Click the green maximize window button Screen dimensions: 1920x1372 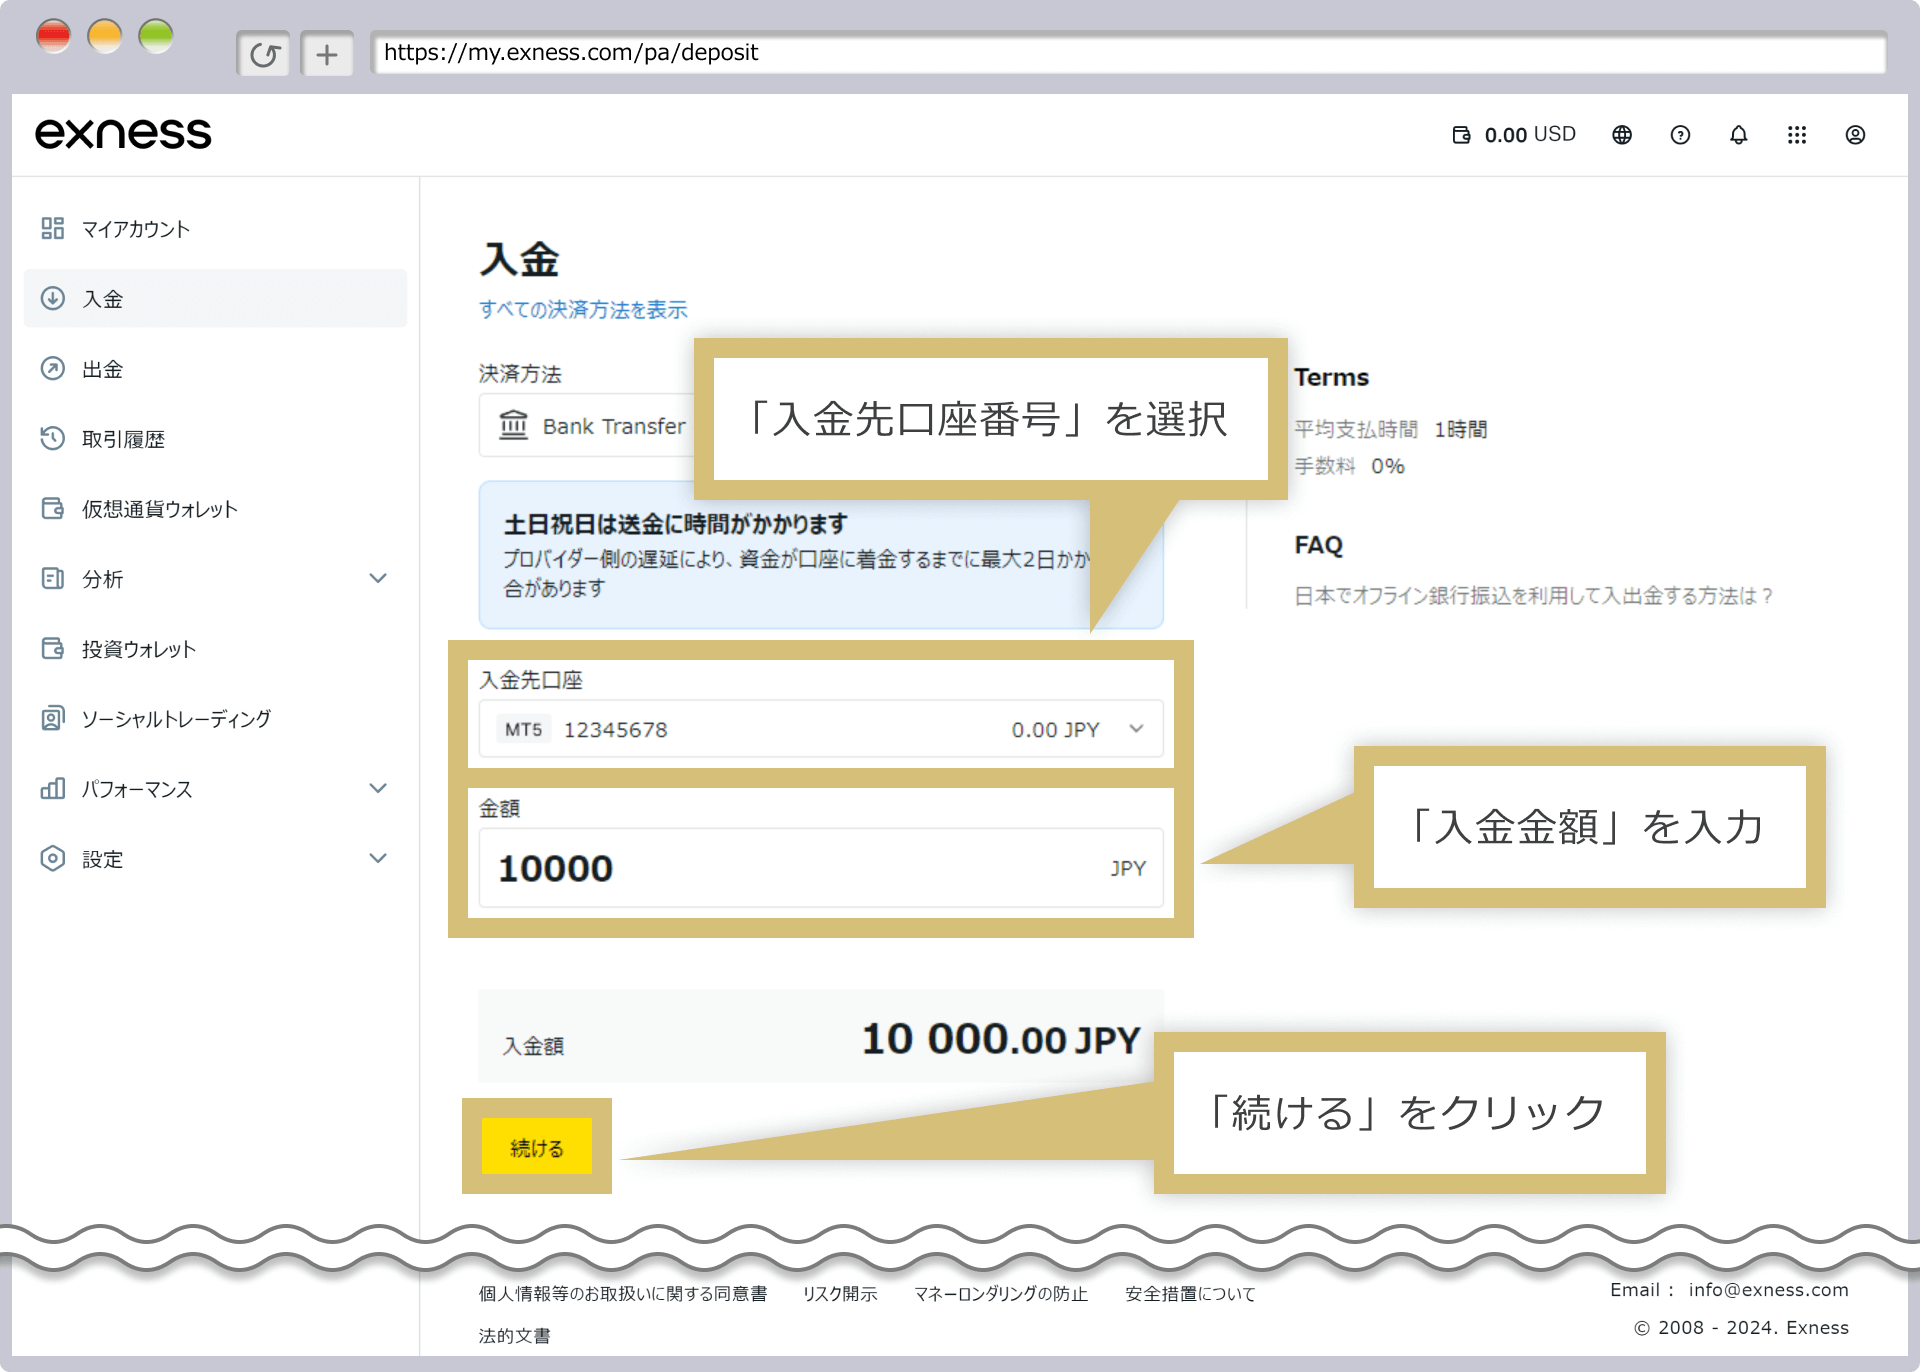[156, 36]
